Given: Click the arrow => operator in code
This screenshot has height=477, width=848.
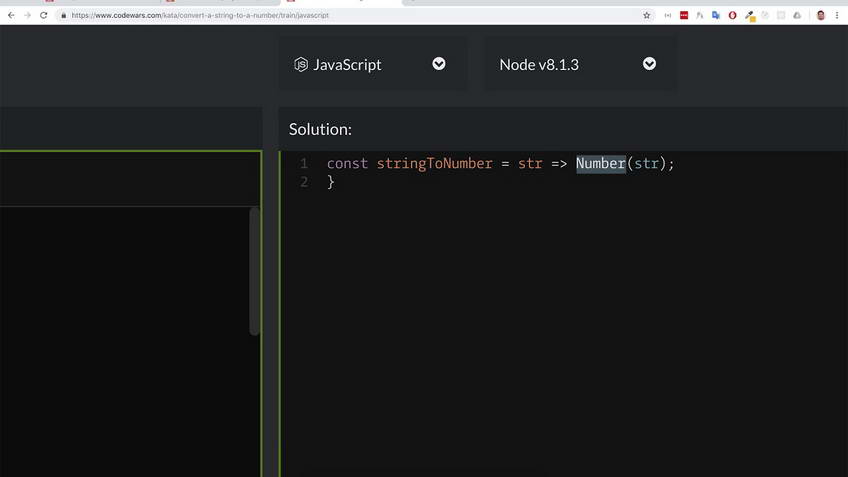Looking at the screenshot, I should click(559, 163).
